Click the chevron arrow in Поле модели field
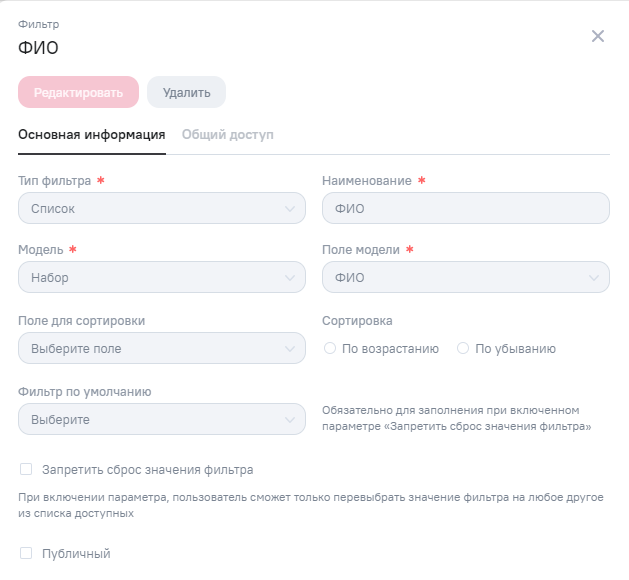629x580 pixels. point(594,278)
